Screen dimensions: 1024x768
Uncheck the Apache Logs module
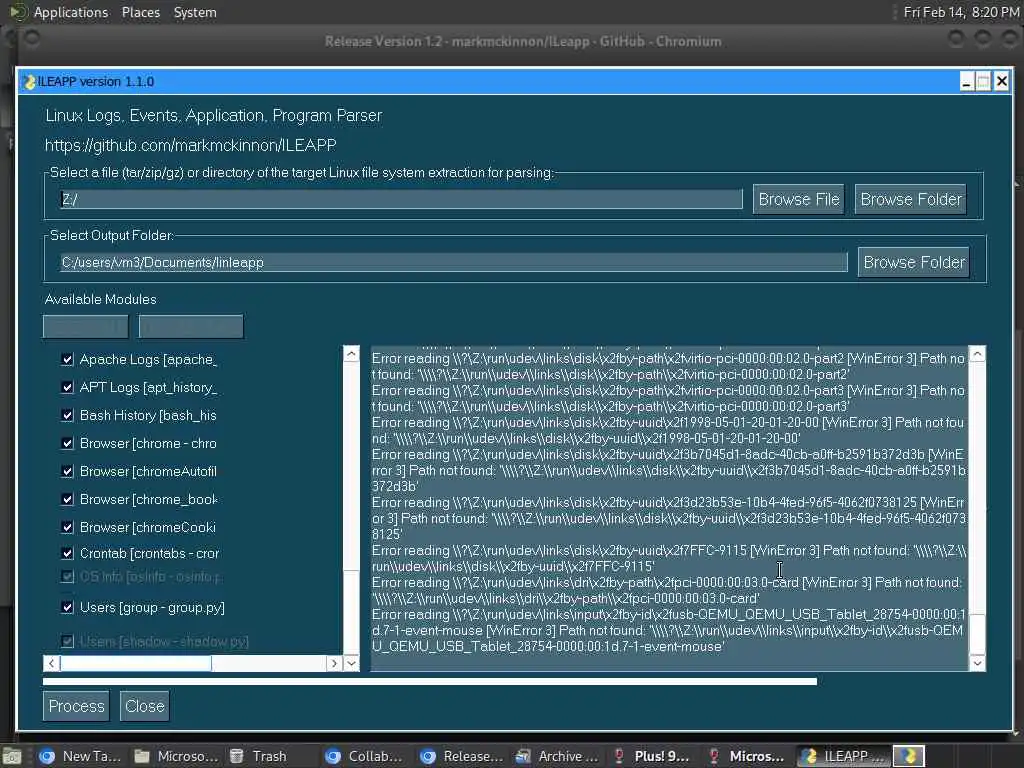point(67,359)
